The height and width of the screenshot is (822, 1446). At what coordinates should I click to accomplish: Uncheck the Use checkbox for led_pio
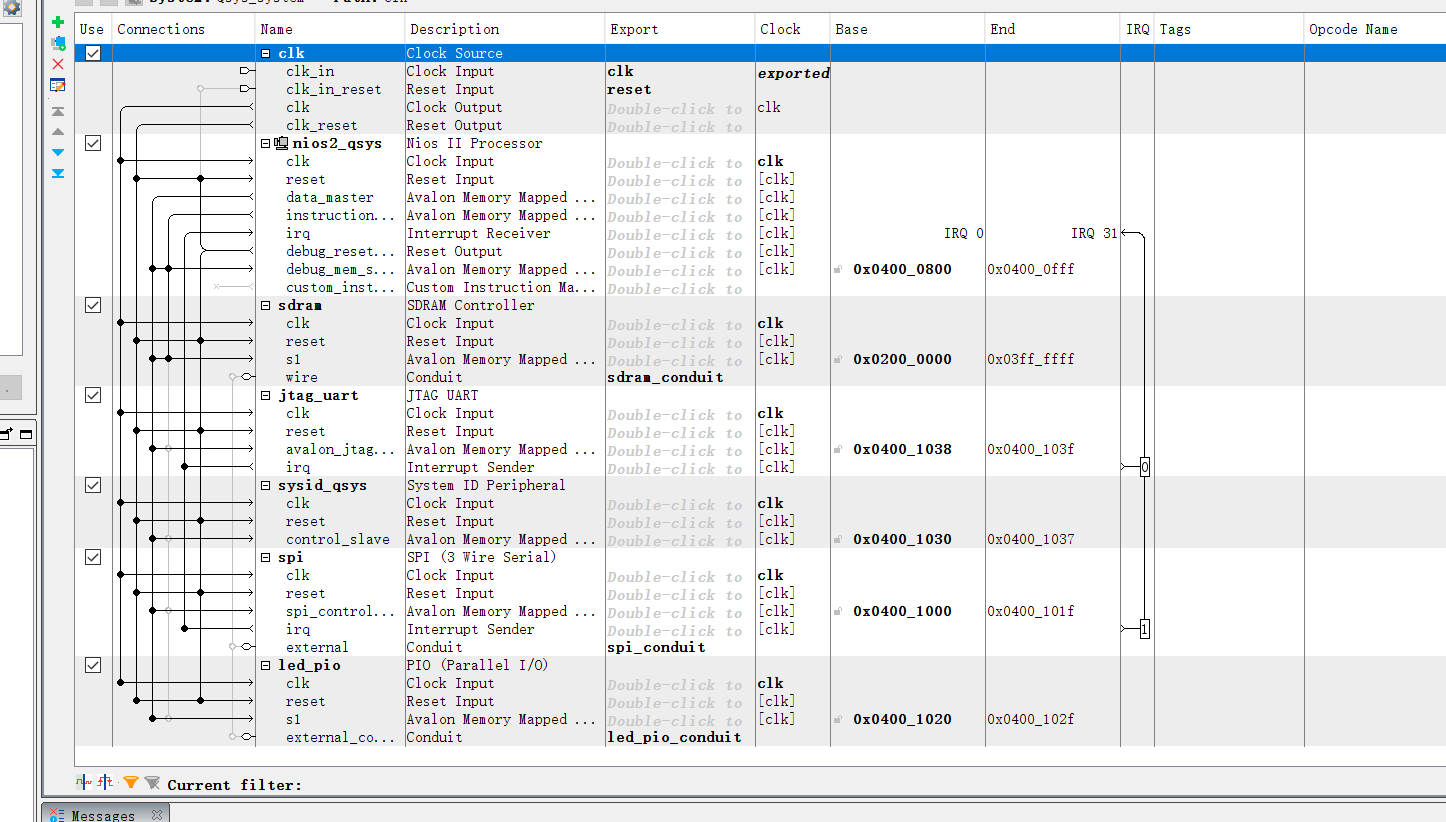pyautogui.click(x=93, y=665)
